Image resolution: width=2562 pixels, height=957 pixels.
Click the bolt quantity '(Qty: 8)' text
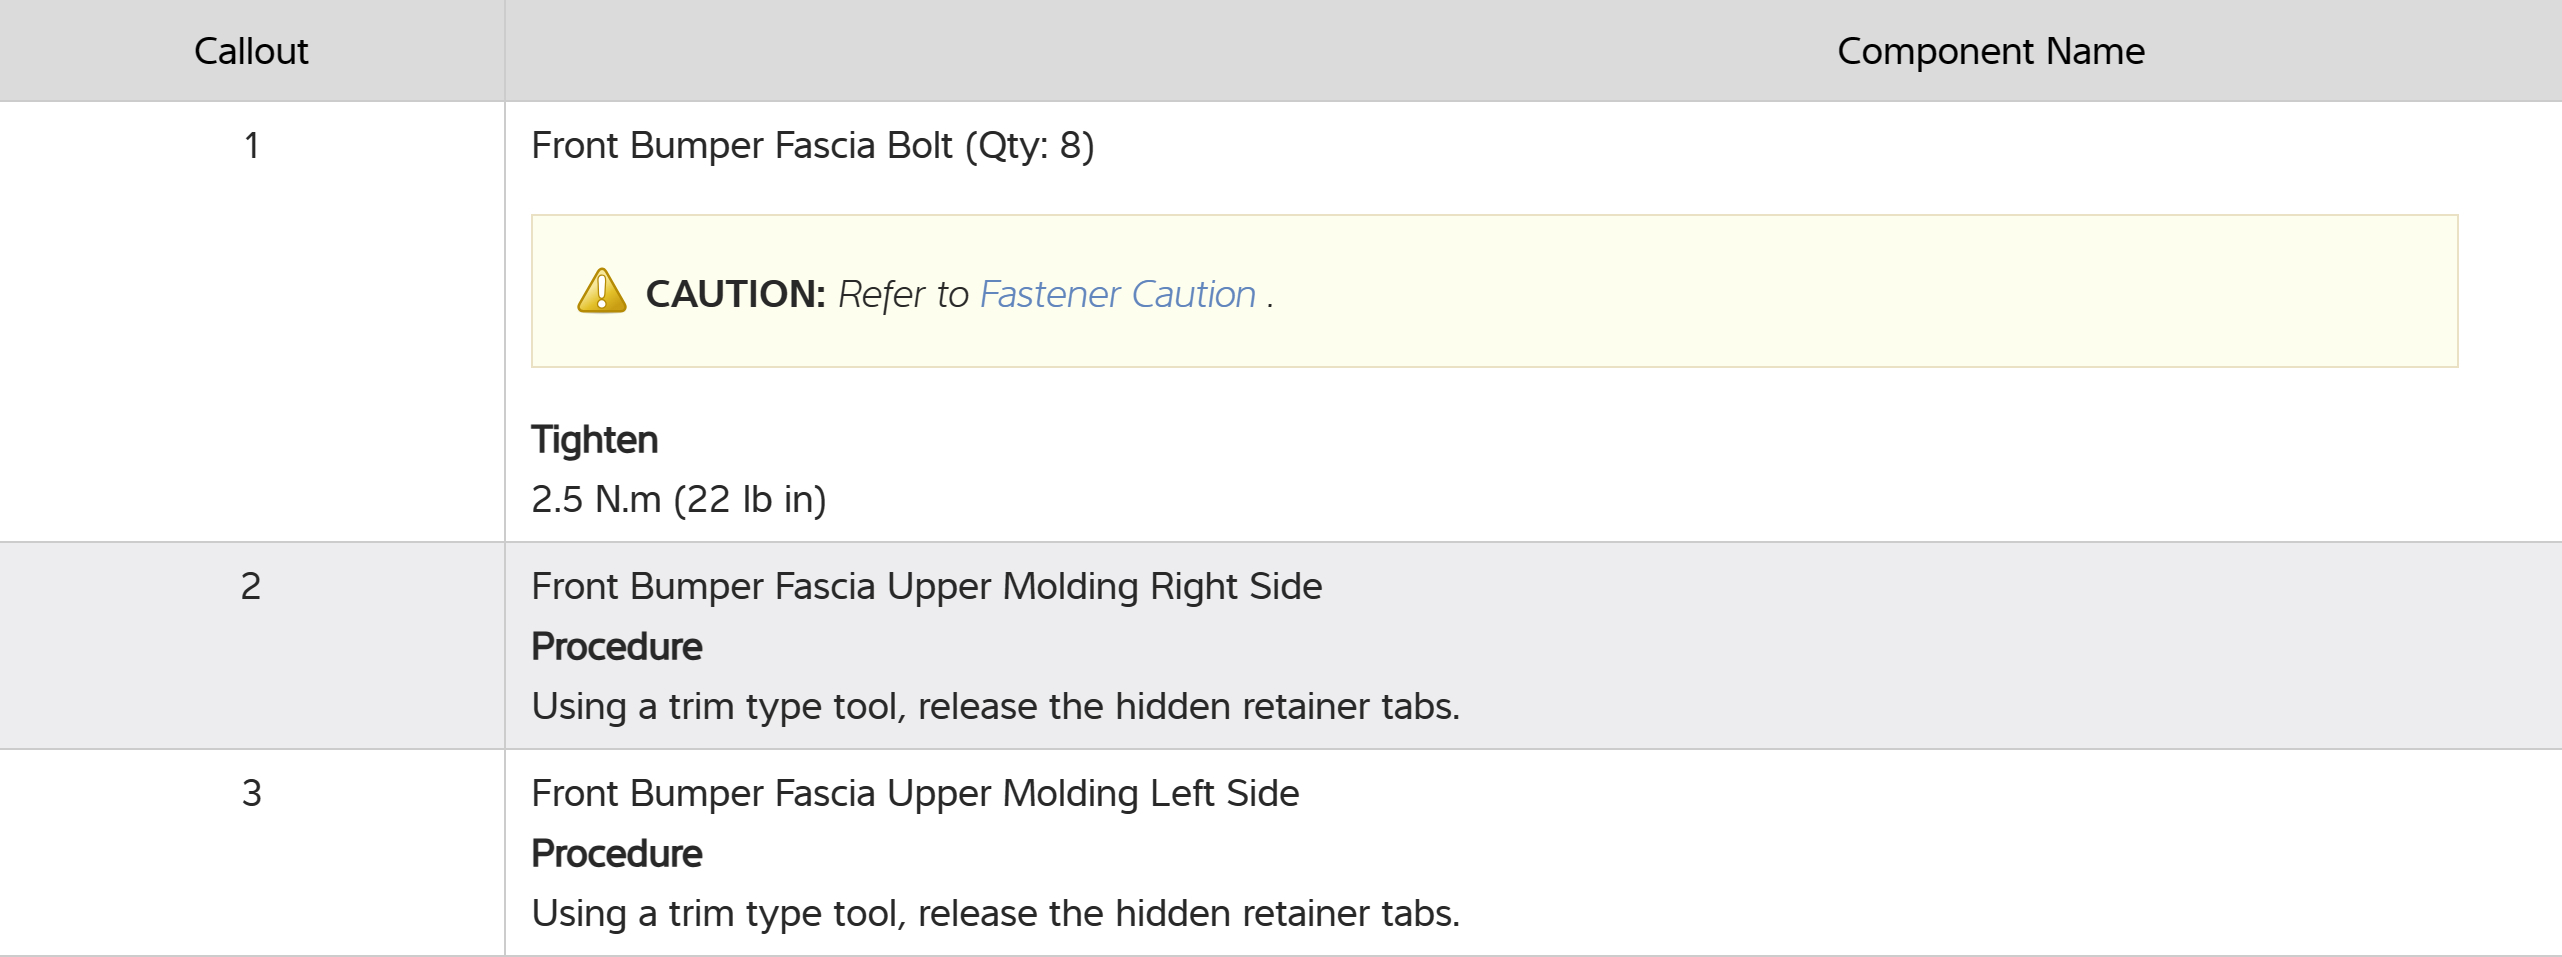[x=1029, y=146]
